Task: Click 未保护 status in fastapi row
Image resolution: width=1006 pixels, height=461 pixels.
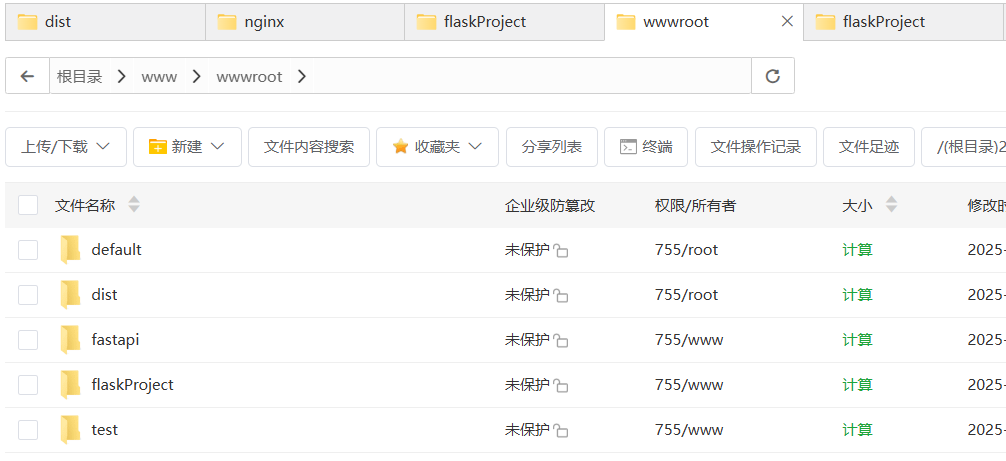Action: point(527,339)
